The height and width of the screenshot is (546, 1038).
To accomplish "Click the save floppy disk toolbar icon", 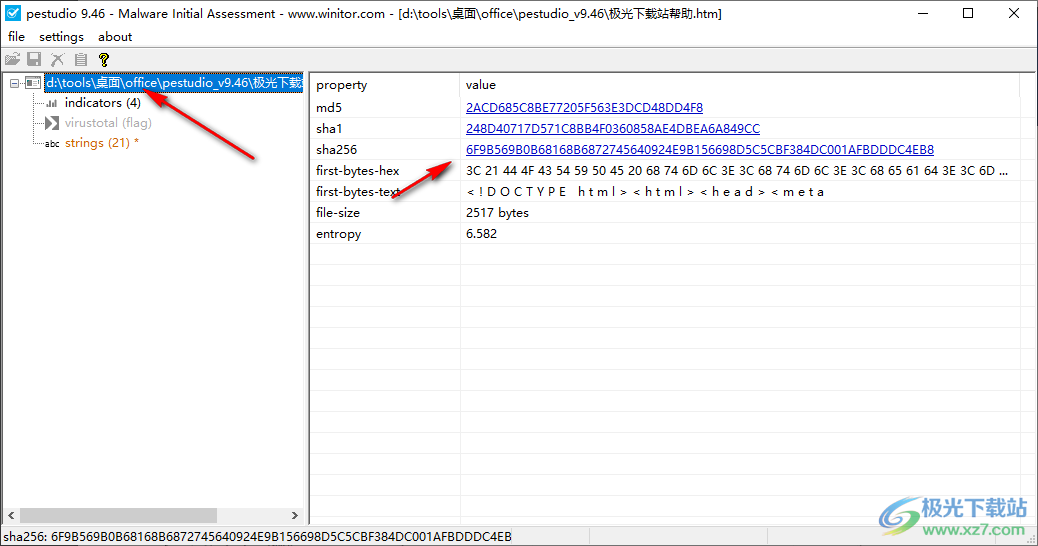I will click(x=34, y=59).
